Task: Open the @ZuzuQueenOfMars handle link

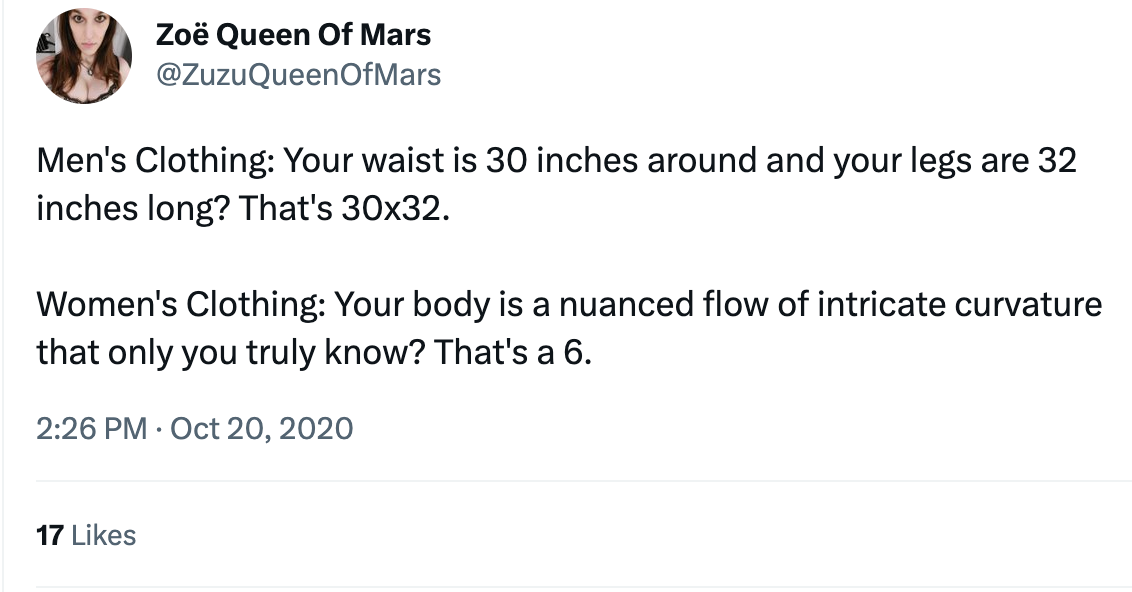Action: pyautogui.click(x=298, y=75)
